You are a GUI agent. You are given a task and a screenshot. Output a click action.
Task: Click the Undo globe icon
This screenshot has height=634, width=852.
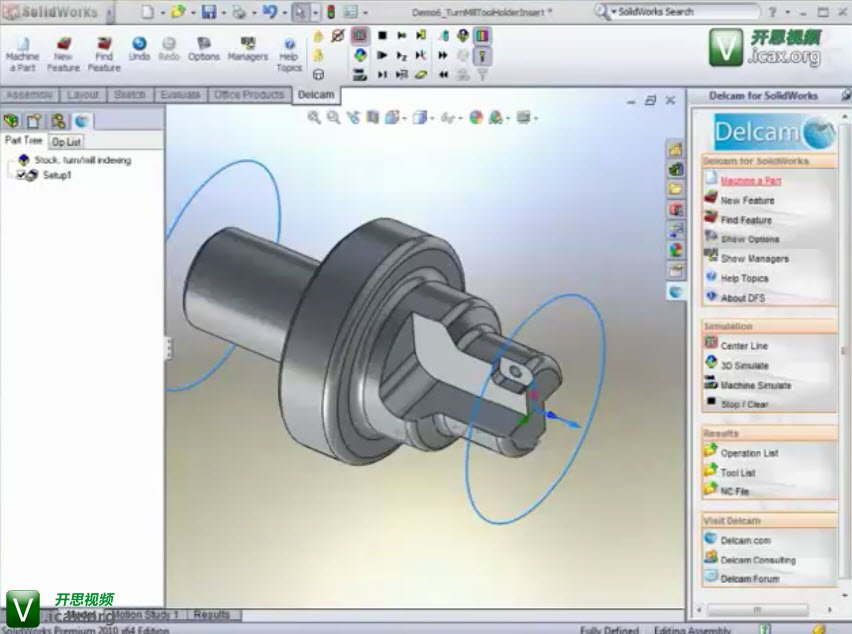[139, 44]
